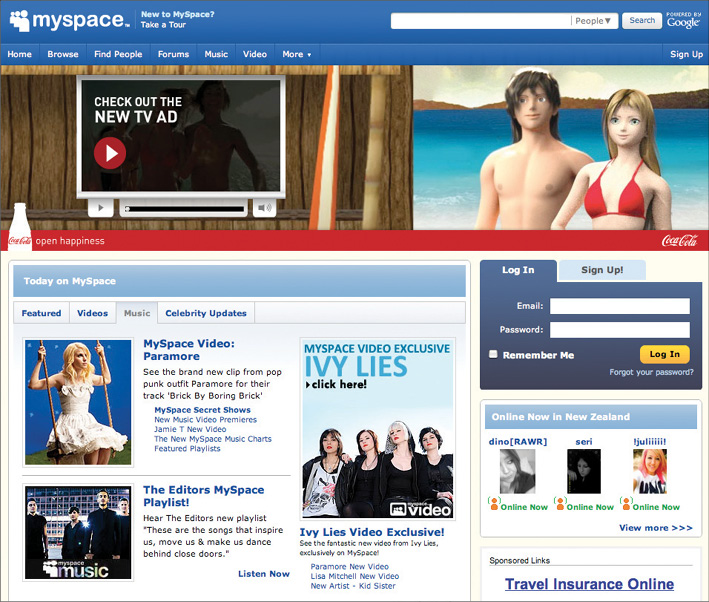The image size is (709, 602).
Task: Open the Browse menu item
Action: click(63, 54)
